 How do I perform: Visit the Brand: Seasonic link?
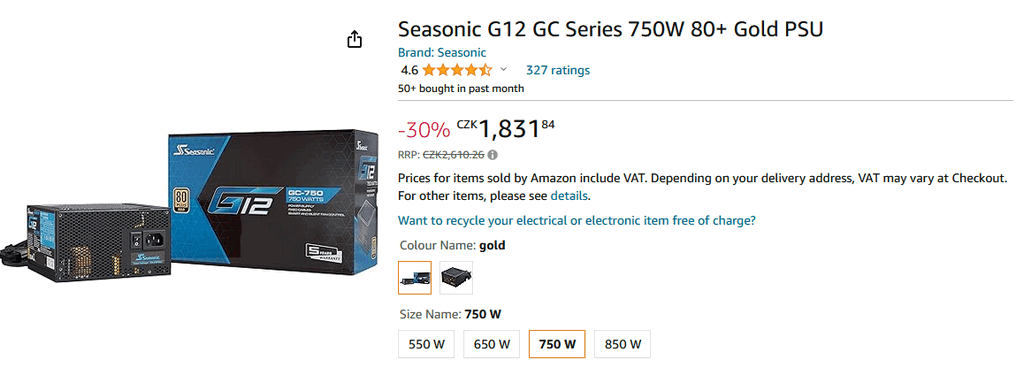click(x=442, y=53)
